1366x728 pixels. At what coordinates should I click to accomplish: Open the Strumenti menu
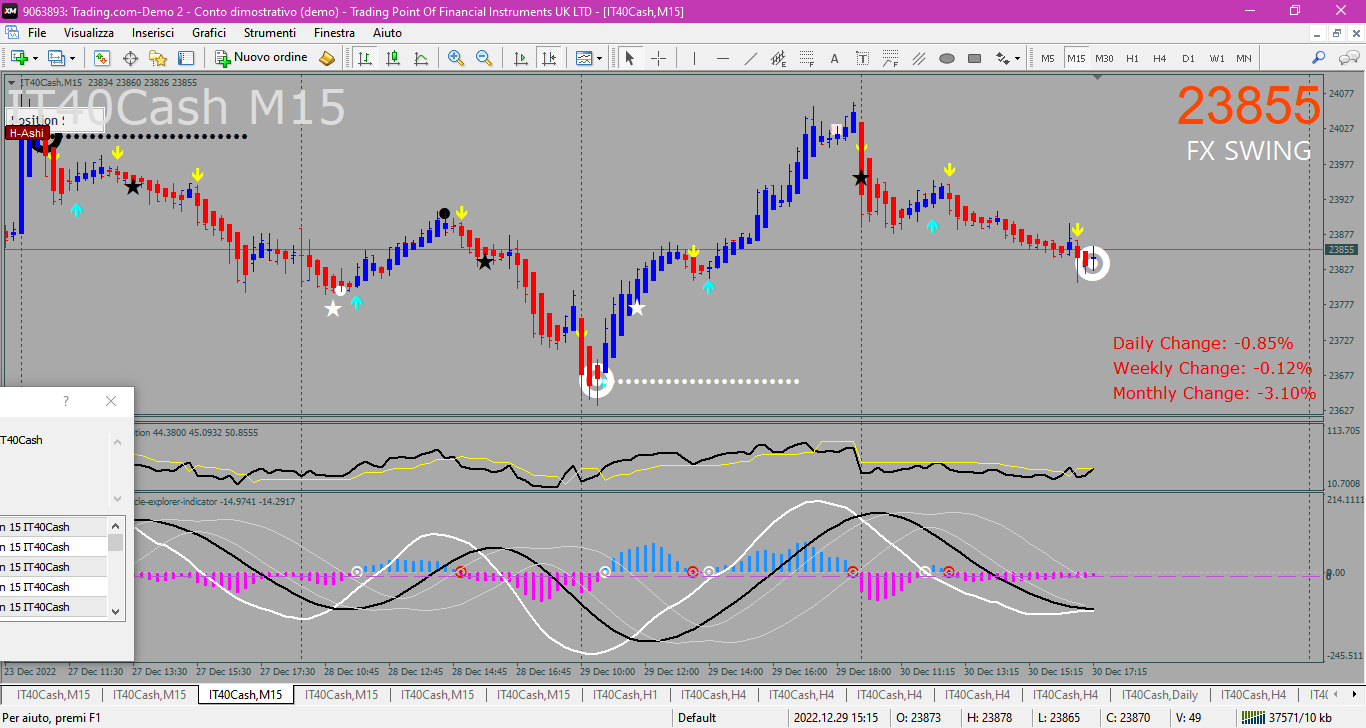270,33
